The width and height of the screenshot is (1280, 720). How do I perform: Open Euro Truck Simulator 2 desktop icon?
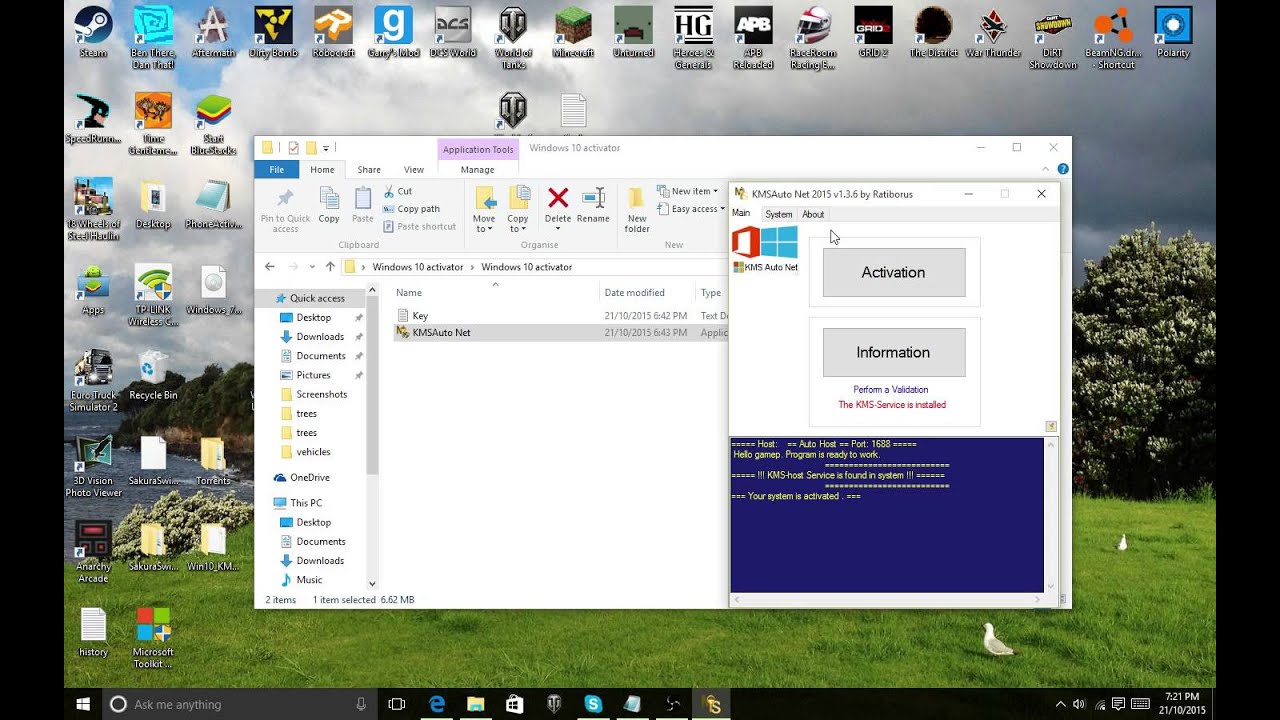(x=93, y=381)
